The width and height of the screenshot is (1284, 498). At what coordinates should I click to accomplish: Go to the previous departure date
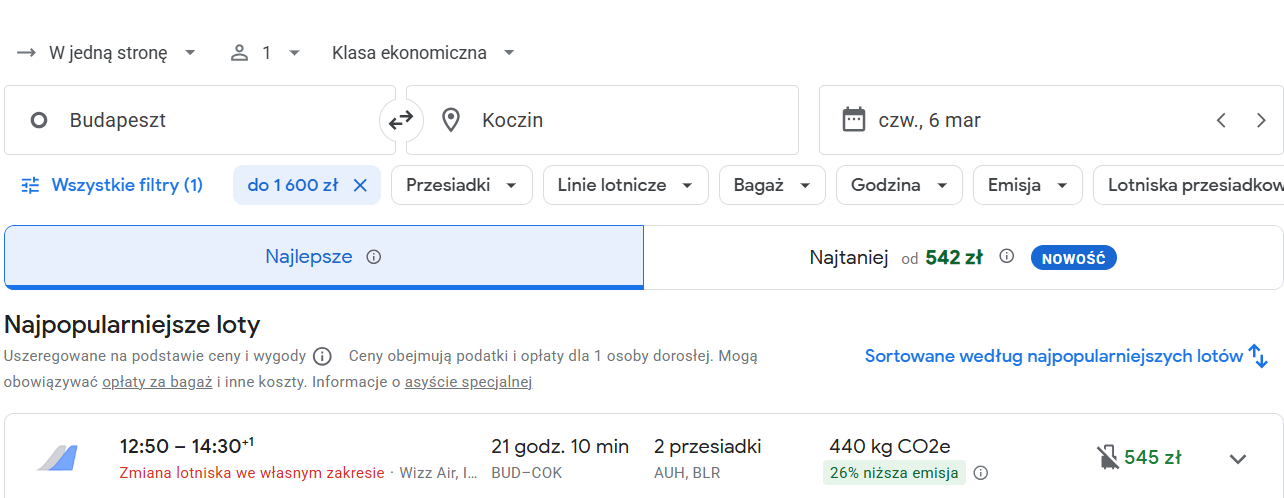pyautogui.click(x=1221, y=120)
